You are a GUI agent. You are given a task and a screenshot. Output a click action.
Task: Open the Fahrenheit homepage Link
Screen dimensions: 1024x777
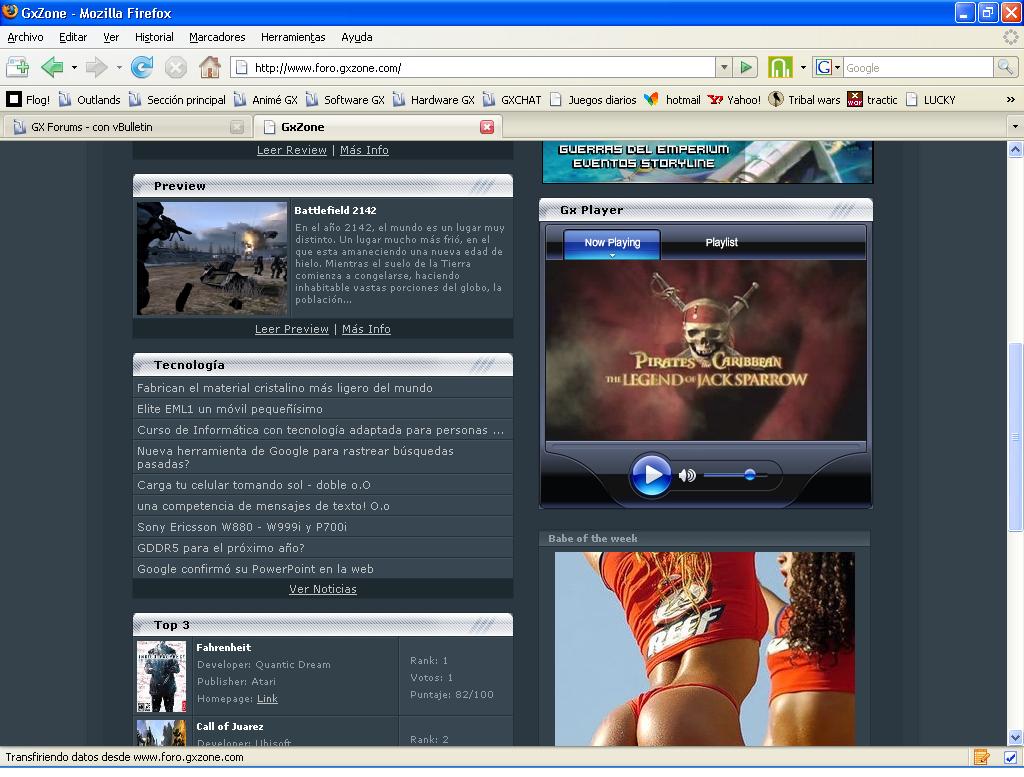[x=267, y=699]
